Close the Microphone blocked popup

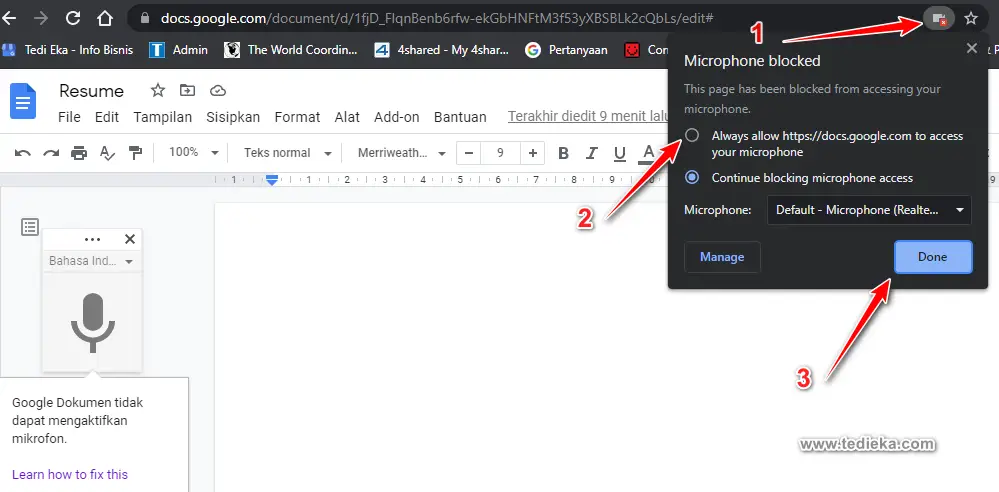click(x=972, y=48)
